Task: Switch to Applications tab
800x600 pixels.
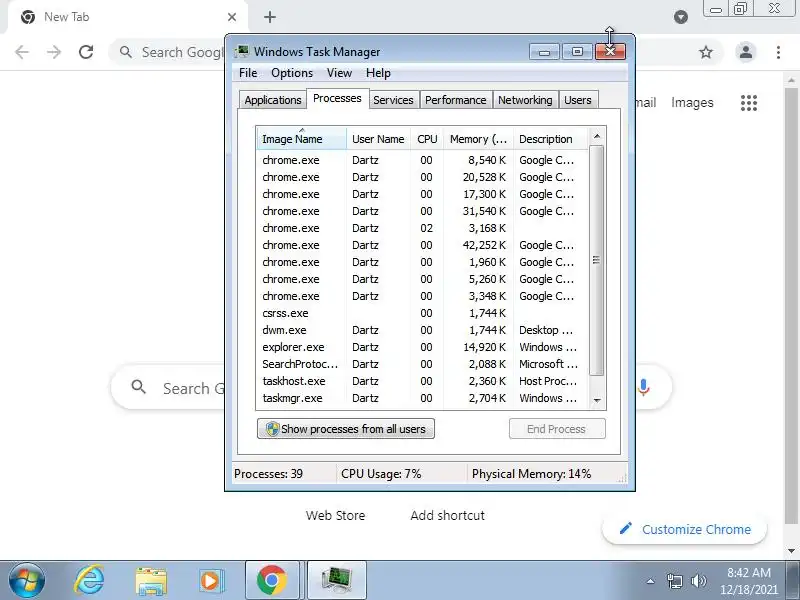Action: tap(272, 100)
